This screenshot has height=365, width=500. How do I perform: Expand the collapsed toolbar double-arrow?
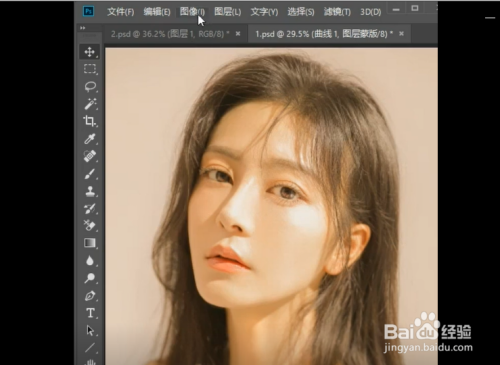82,28
